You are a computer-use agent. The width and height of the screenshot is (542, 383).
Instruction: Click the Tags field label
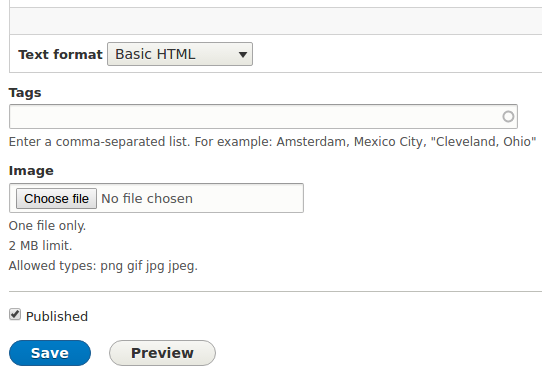[25, 93]
